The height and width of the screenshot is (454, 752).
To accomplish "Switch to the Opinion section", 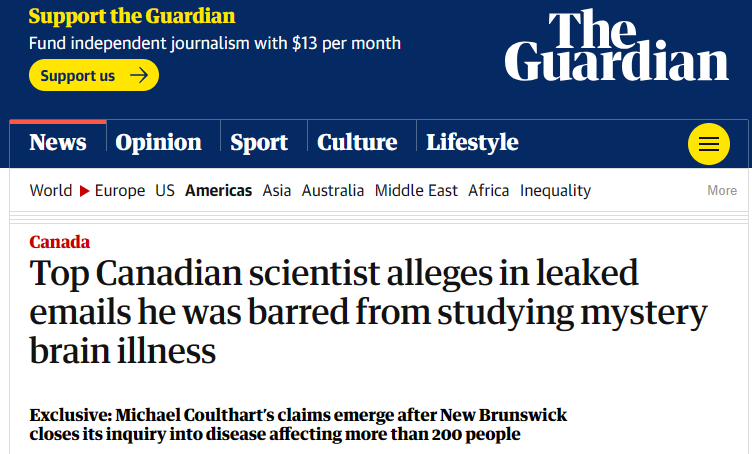I will tap(158, 142).
